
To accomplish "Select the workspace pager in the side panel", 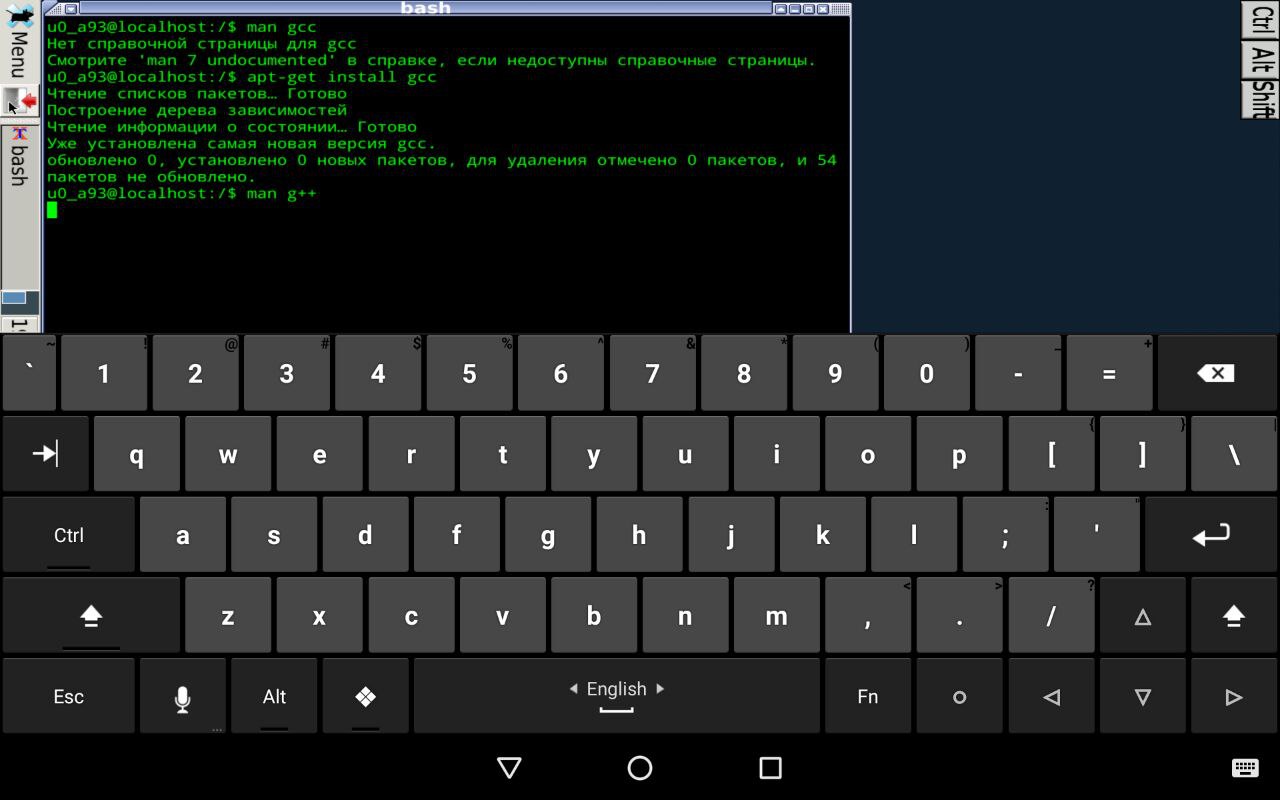I will 20,302.
